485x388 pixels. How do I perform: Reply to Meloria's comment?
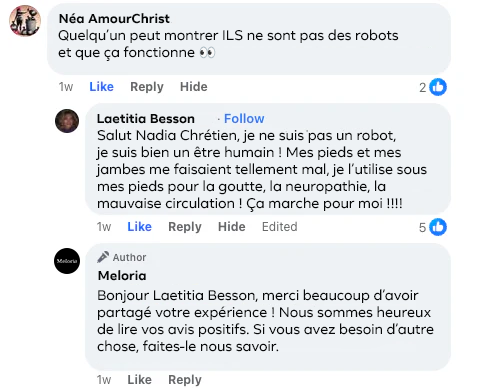coord(185,380)
